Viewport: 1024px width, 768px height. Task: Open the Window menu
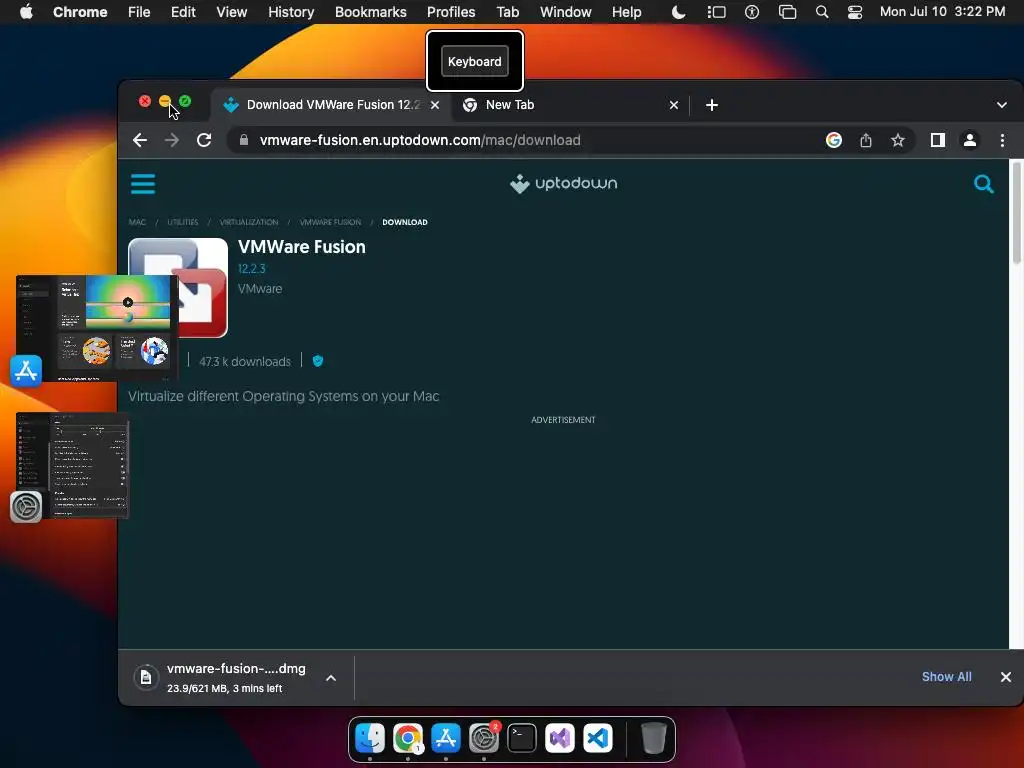click(x=566, y=12)
